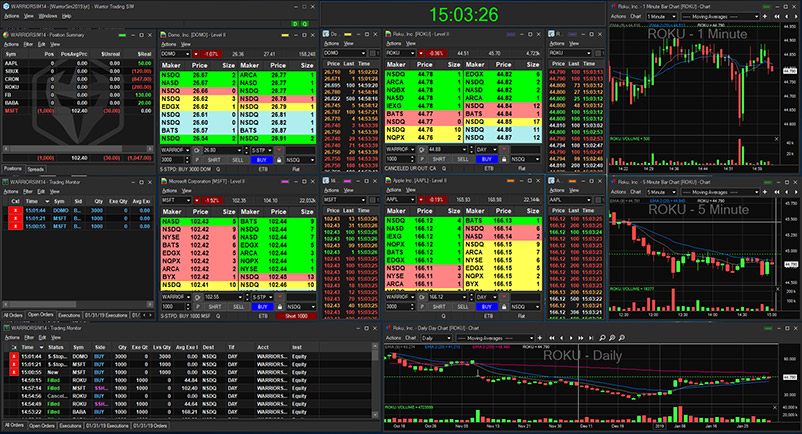Click the green D indicator in main window
Image resolution: width=802 pixels, height=434 pixels.
click(x=295, y=24)
